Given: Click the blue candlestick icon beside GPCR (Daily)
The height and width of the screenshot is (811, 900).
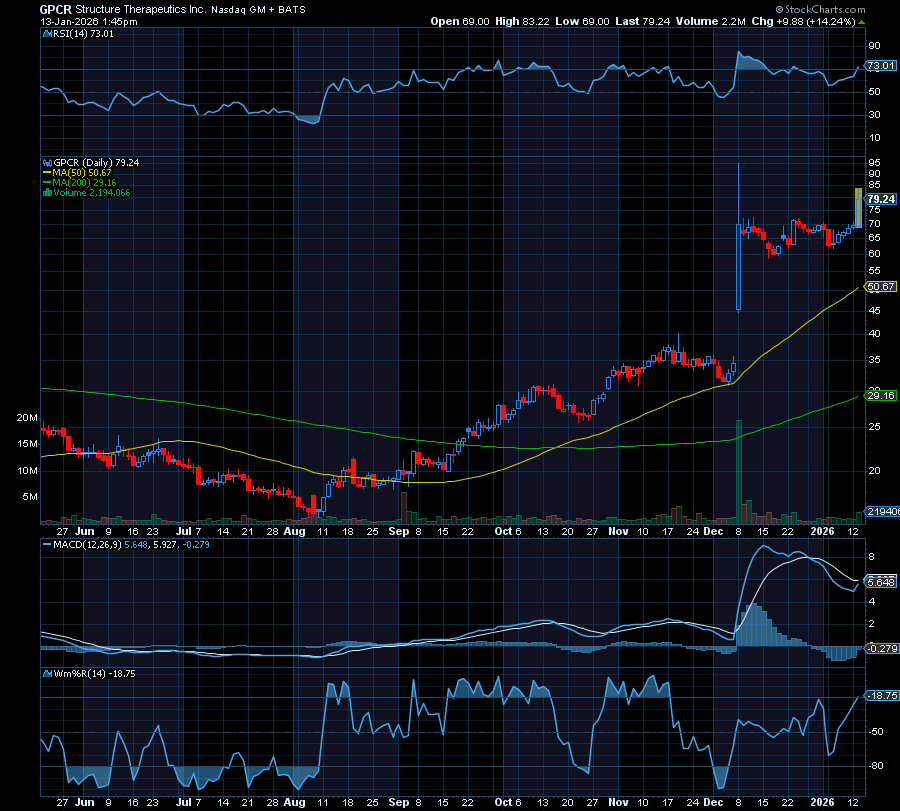Looking at the screenshot, I should pos(47,160).
